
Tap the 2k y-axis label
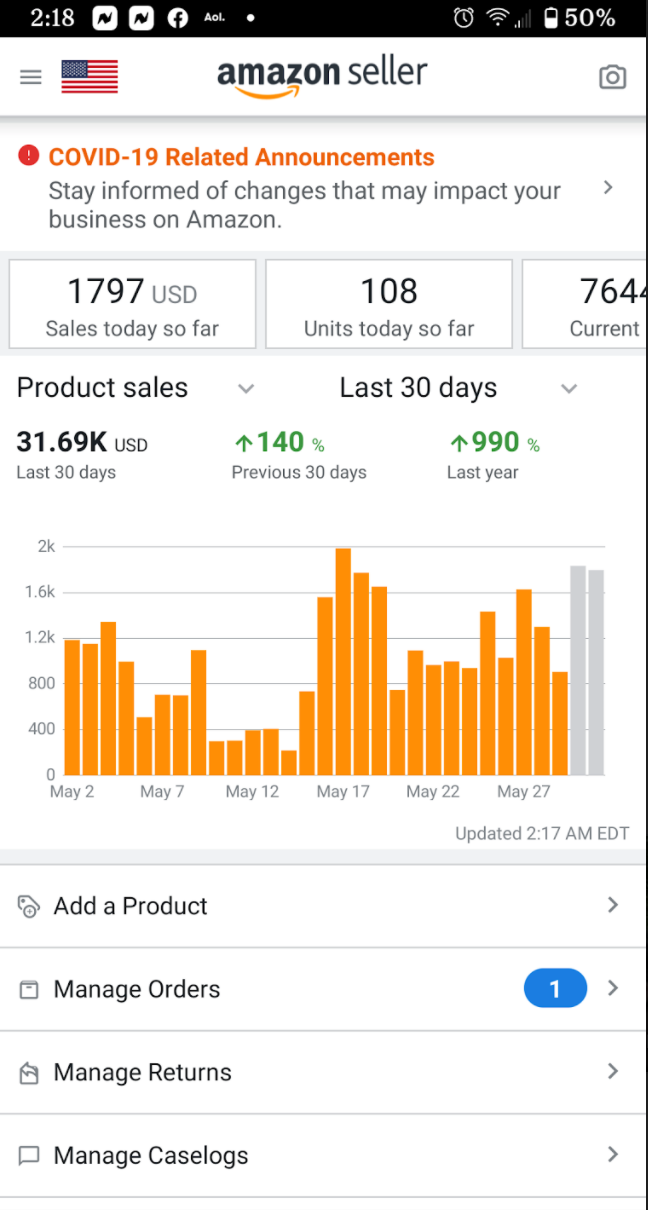46,546
